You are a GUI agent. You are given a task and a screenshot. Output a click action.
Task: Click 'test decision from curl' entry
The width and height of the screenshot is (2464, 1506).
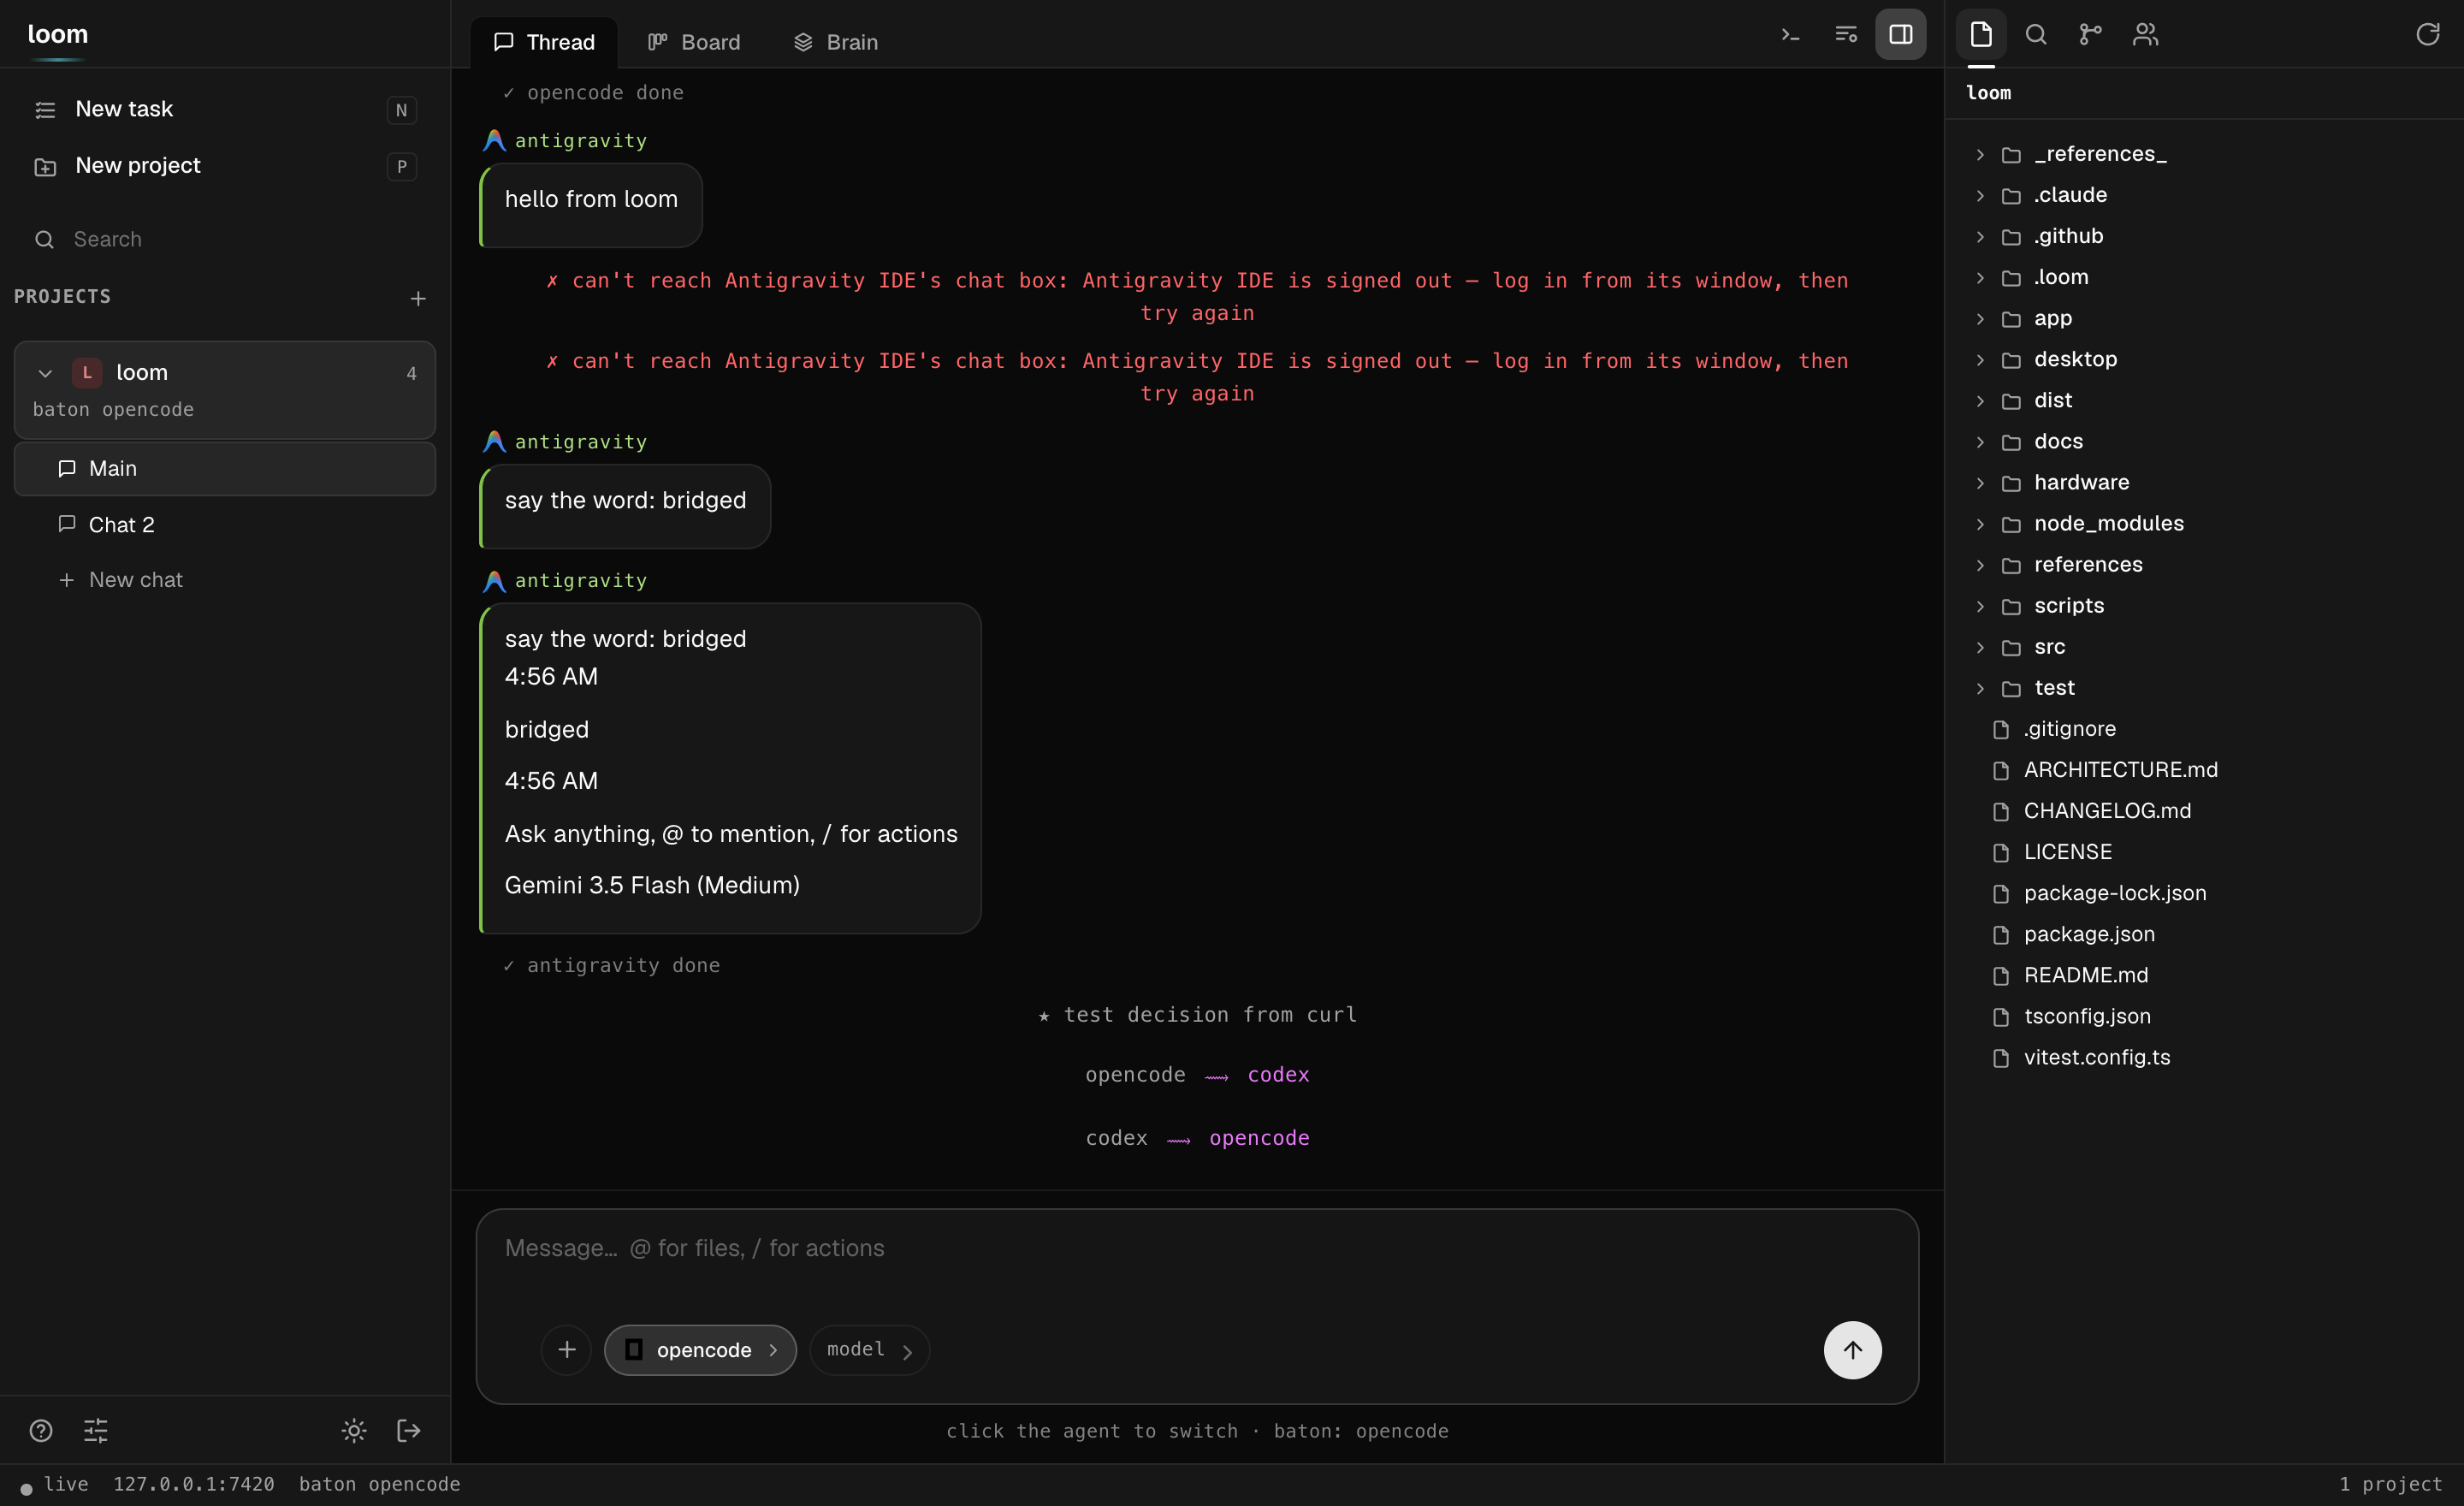click(x=1197, y=1015)
